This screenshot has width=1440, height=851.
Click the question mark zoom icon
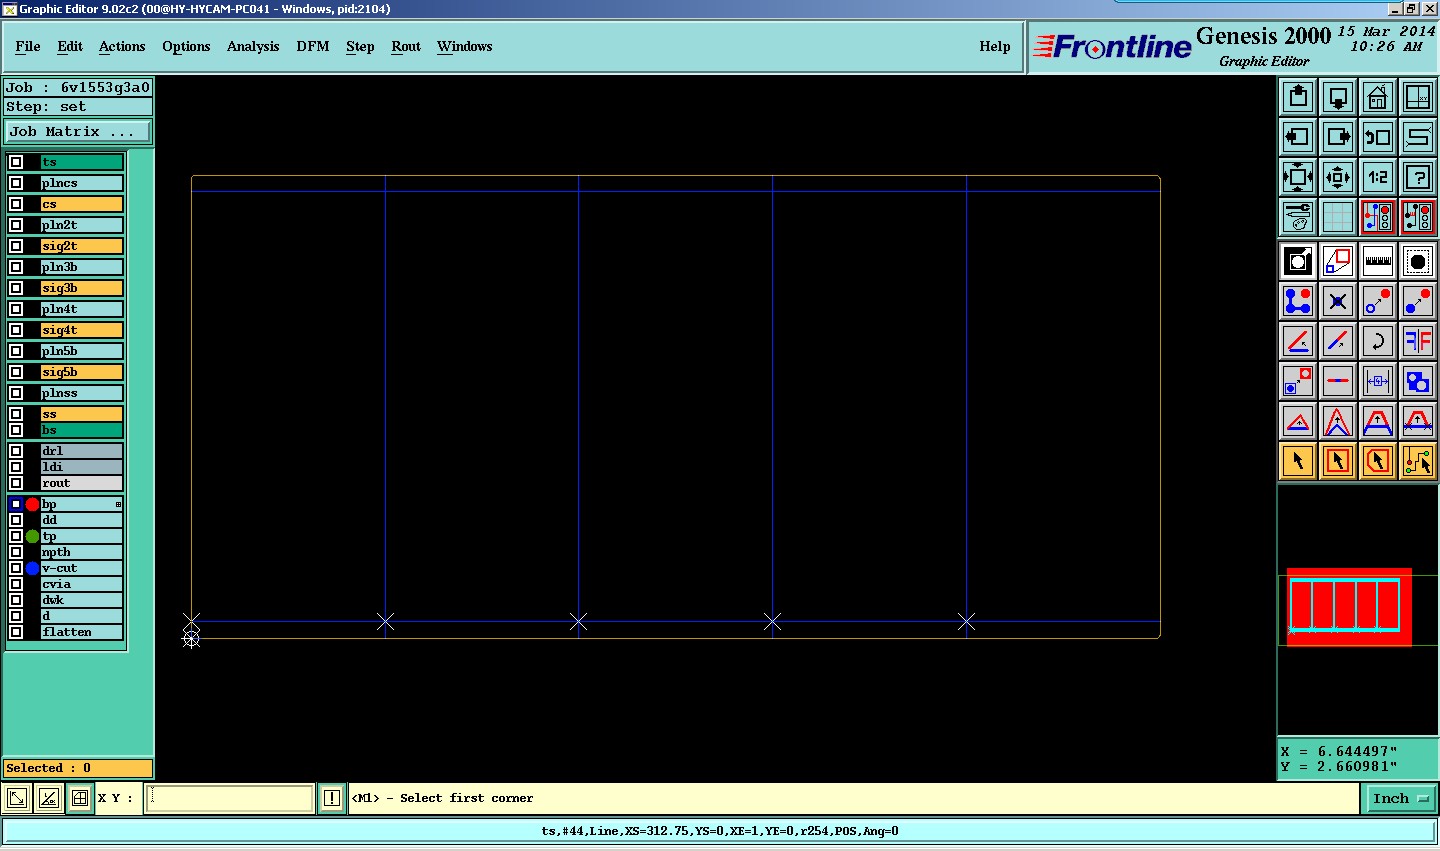pyautogui.click(x=1418, y=177)
